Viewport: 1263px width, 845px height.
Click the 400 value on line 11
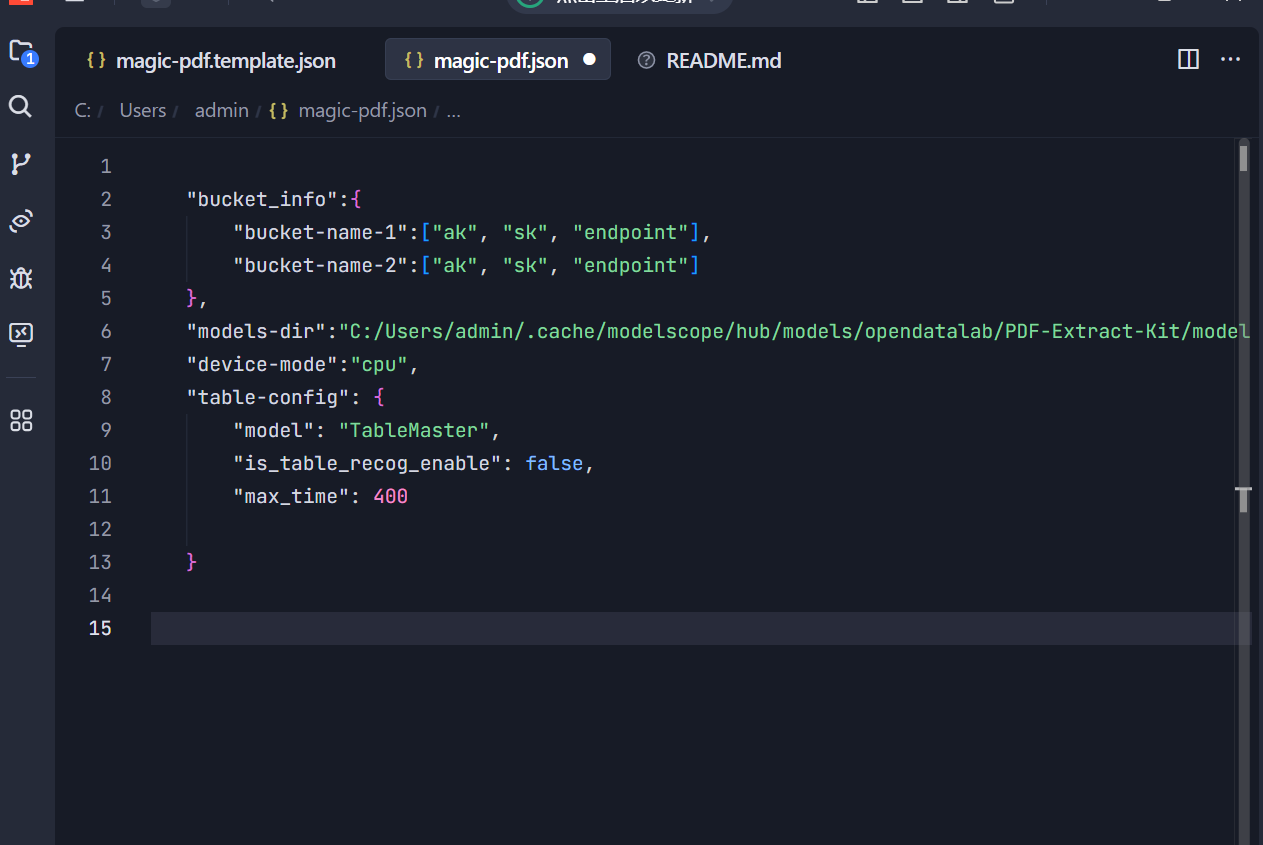(x=390, y=496)
